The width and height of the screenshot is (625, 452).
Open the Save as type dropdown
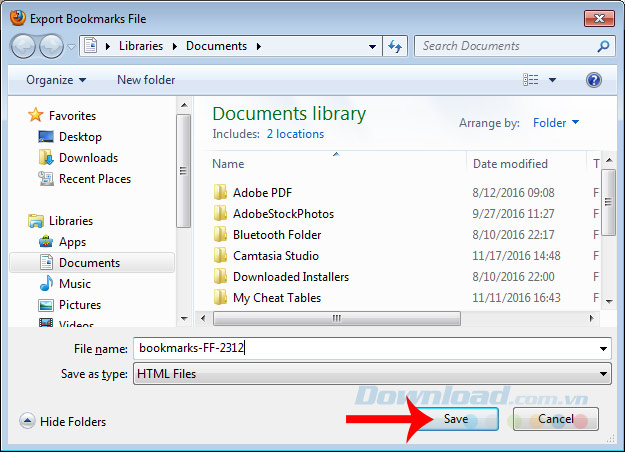click(x=603, y=374)
